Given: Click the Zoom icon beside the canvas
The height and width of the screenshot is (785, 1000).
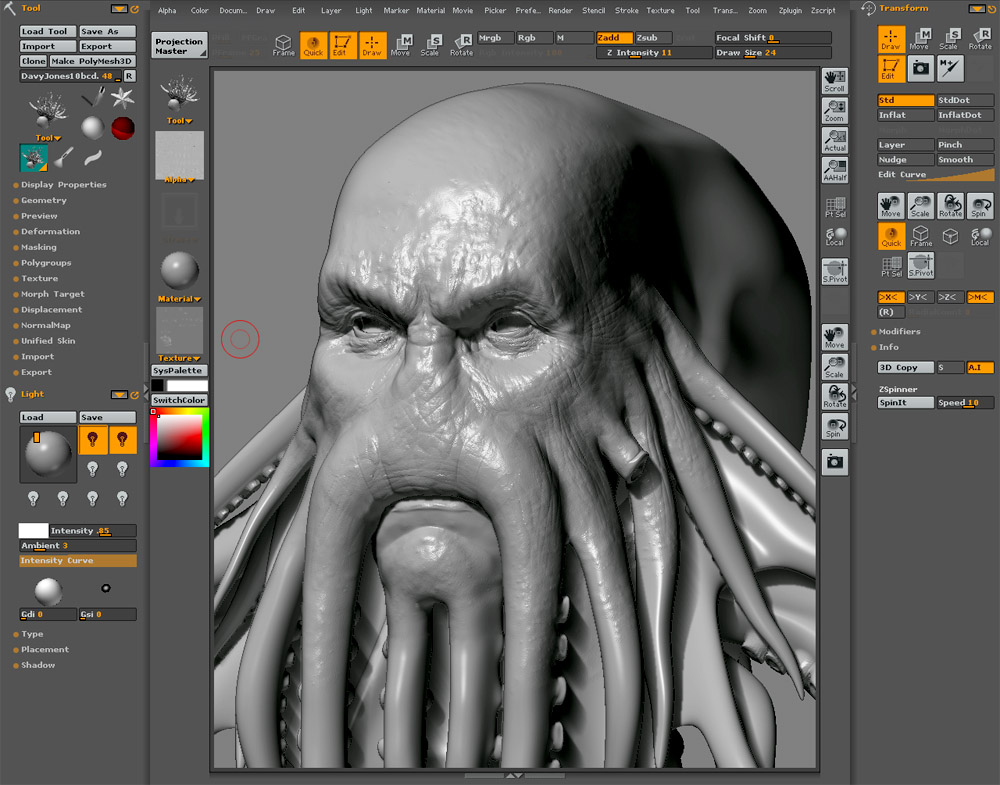Looking at the screenshot, I should 834,110.
